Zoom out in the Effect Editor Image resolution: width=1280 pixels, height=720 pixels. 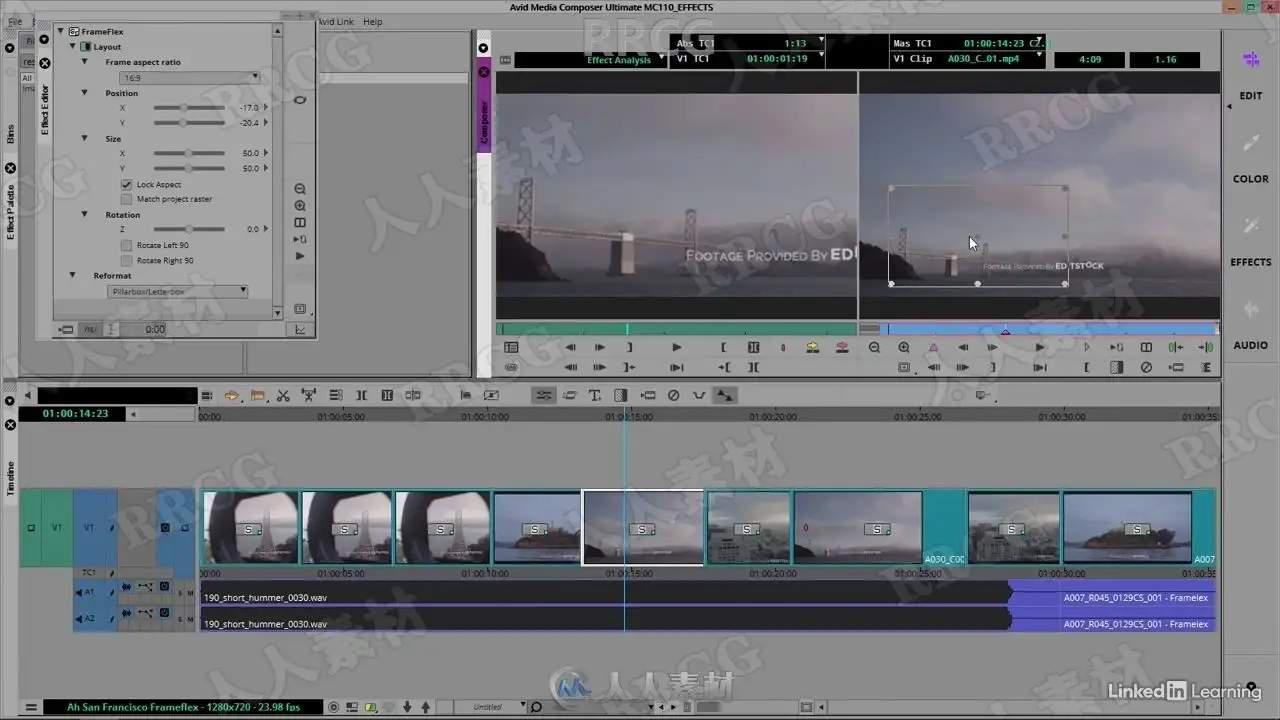(x=299, y=189)
